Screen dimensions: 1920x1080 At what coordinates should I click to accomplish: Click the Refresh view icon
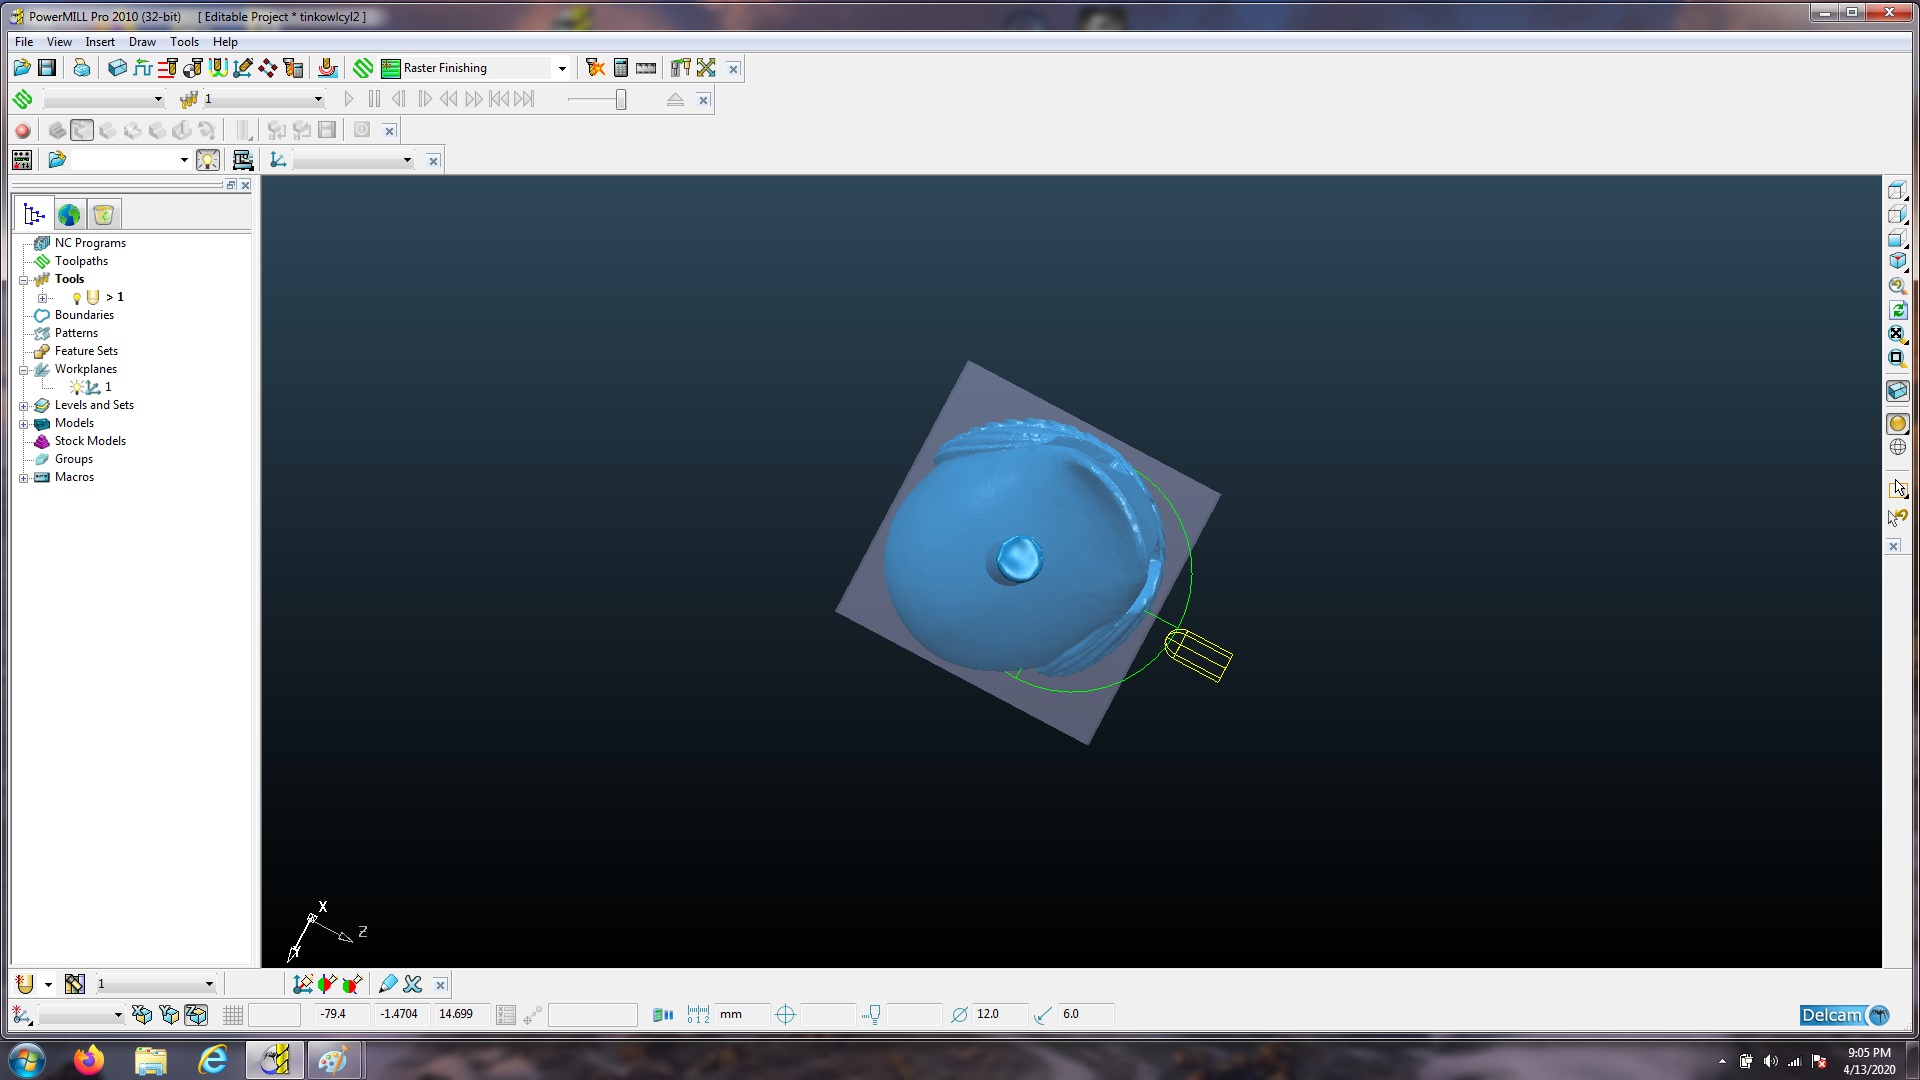[x=1897, y=310]
